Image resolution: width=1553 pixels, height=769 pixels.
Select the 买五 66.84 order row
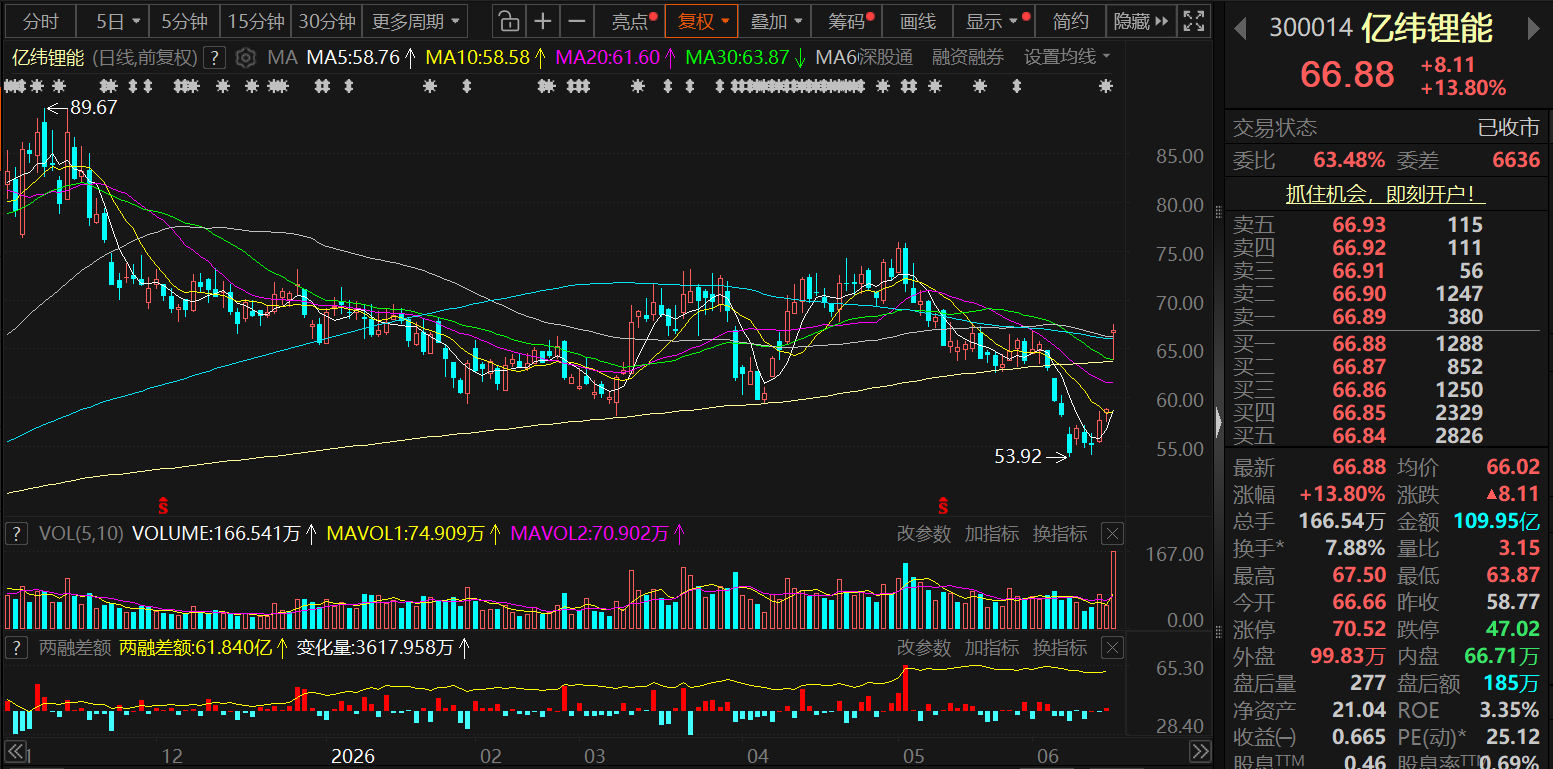pyautogui.click(x=1386, y=436)
